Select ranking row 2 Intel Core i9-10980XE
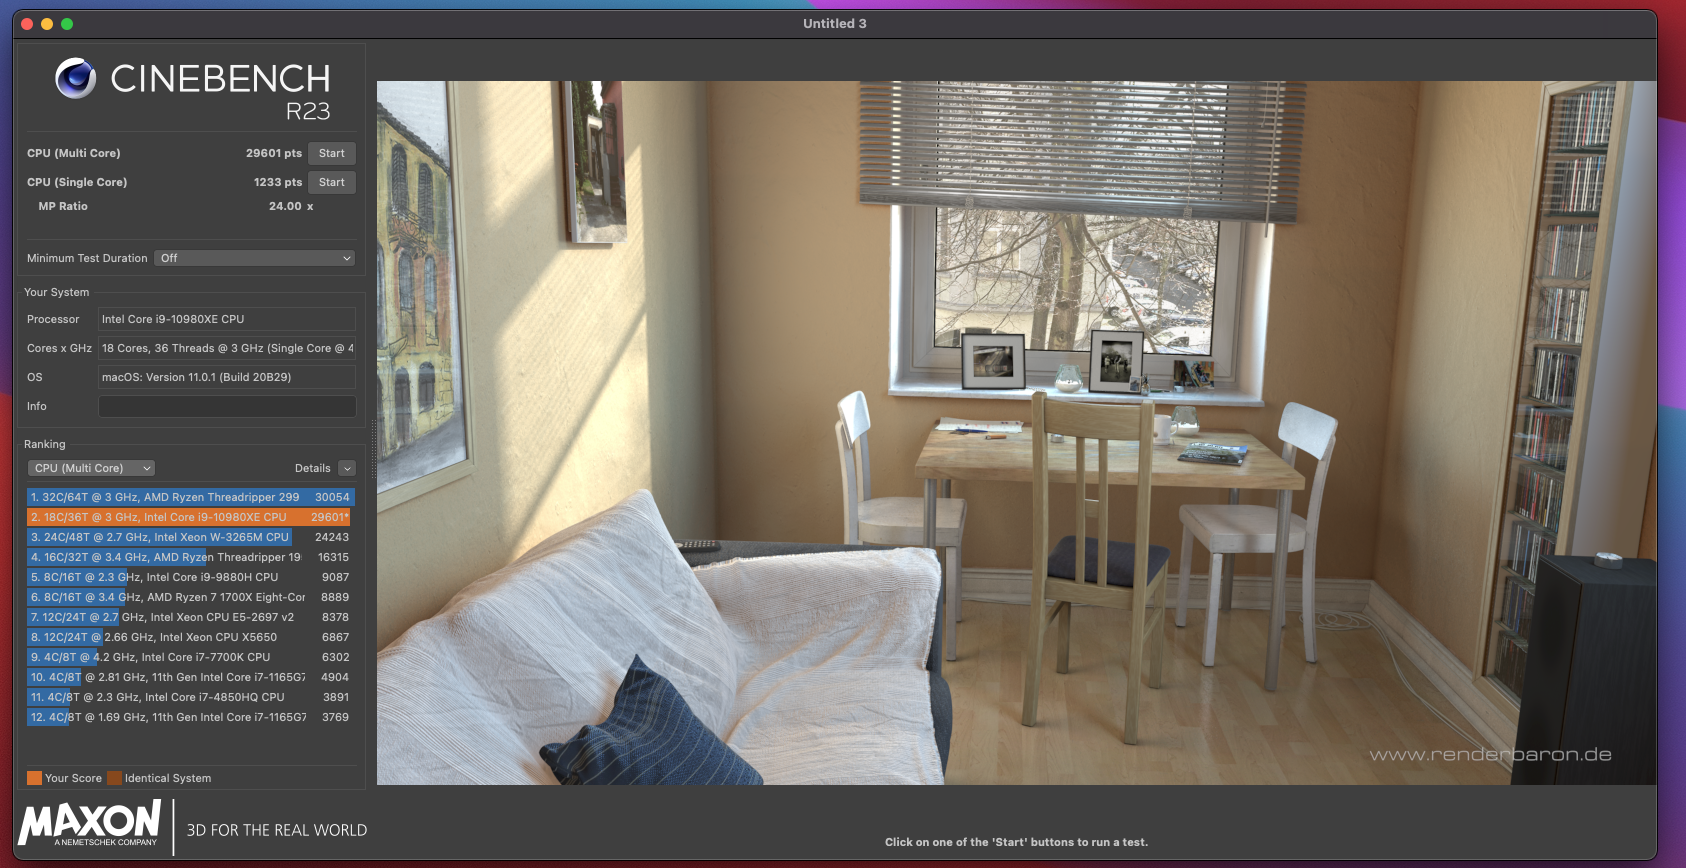1686x868 pixels. pos(190,517)
